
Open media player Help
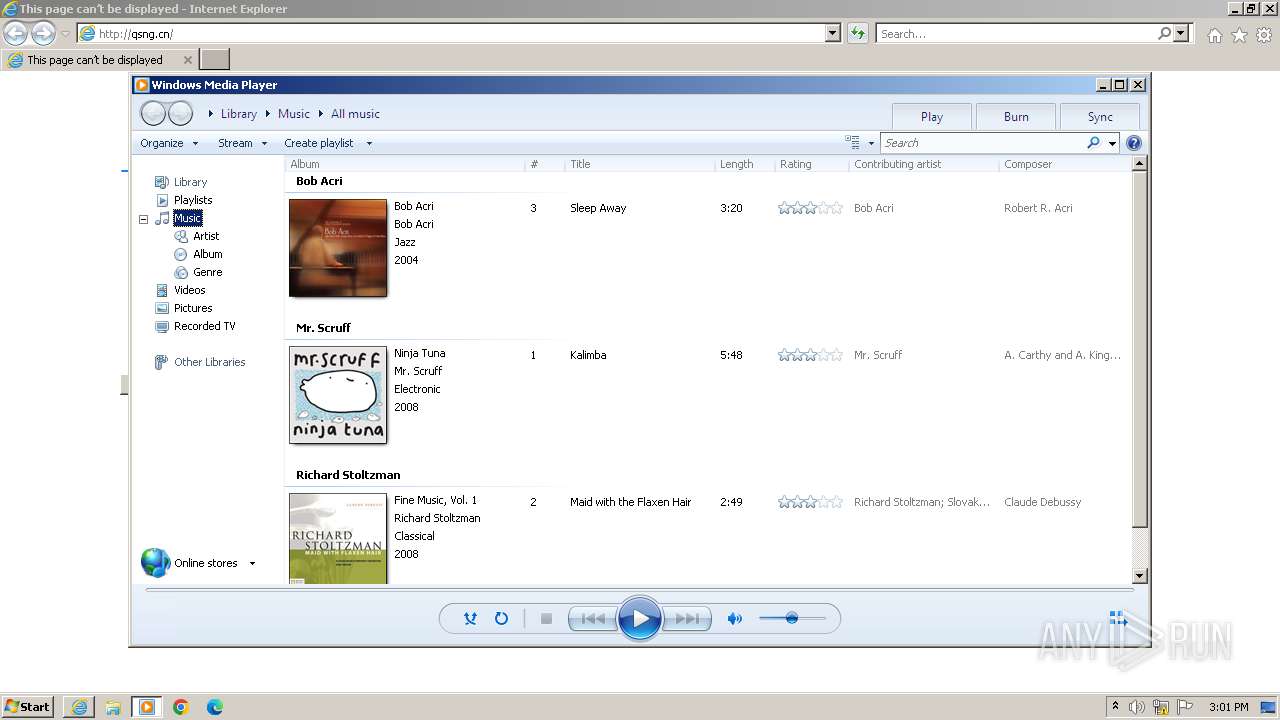point(1134,143)
